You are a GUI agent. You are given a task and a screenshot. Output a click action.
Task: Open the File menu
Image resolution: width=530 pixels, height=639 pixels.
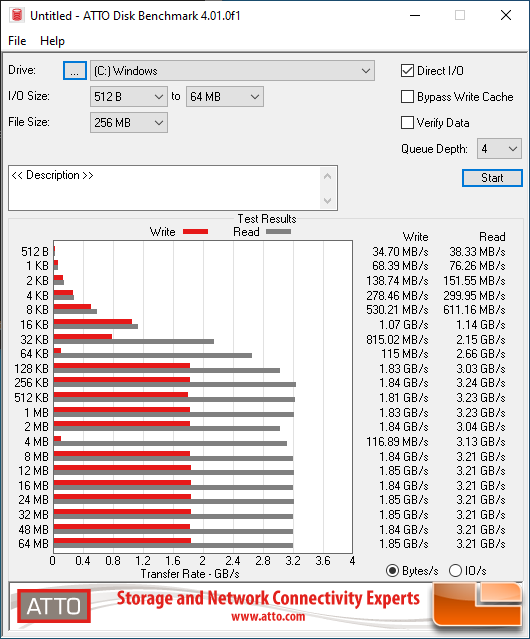click(x=17, y=41)
